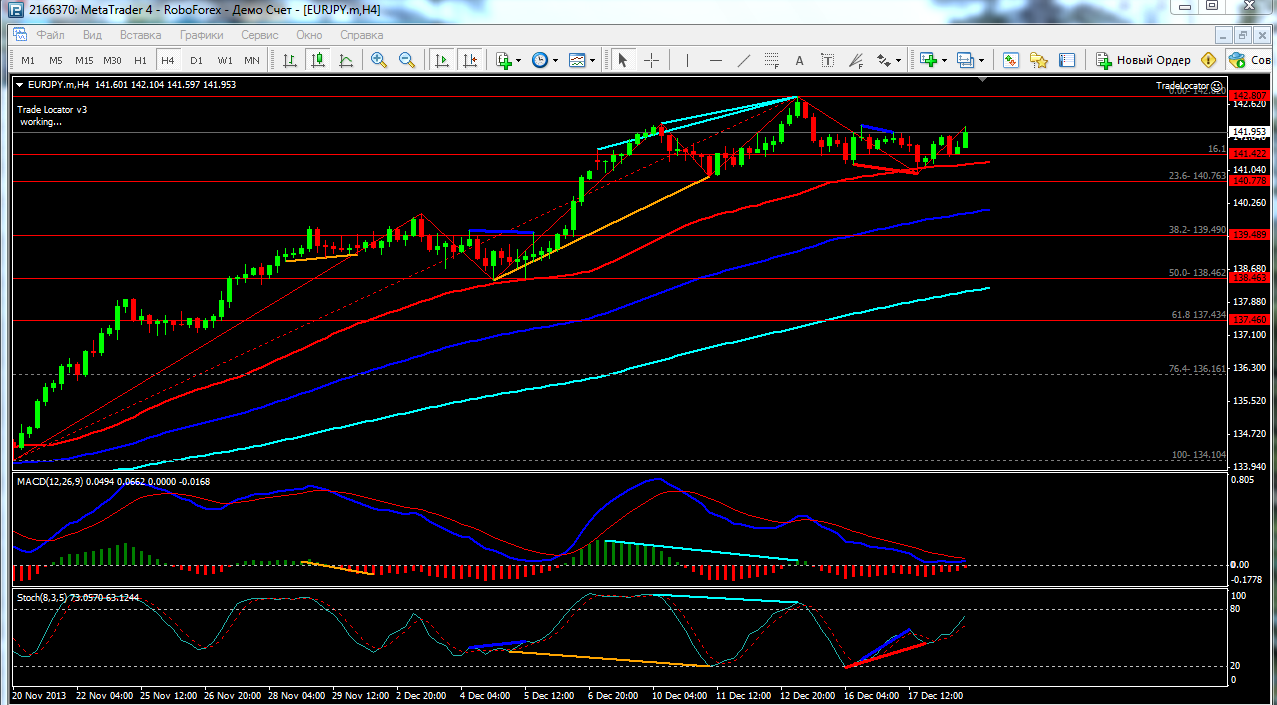Screen dimensions: 1277x705
Task: Toggle the chart auto scroll button
Action: 442,60
